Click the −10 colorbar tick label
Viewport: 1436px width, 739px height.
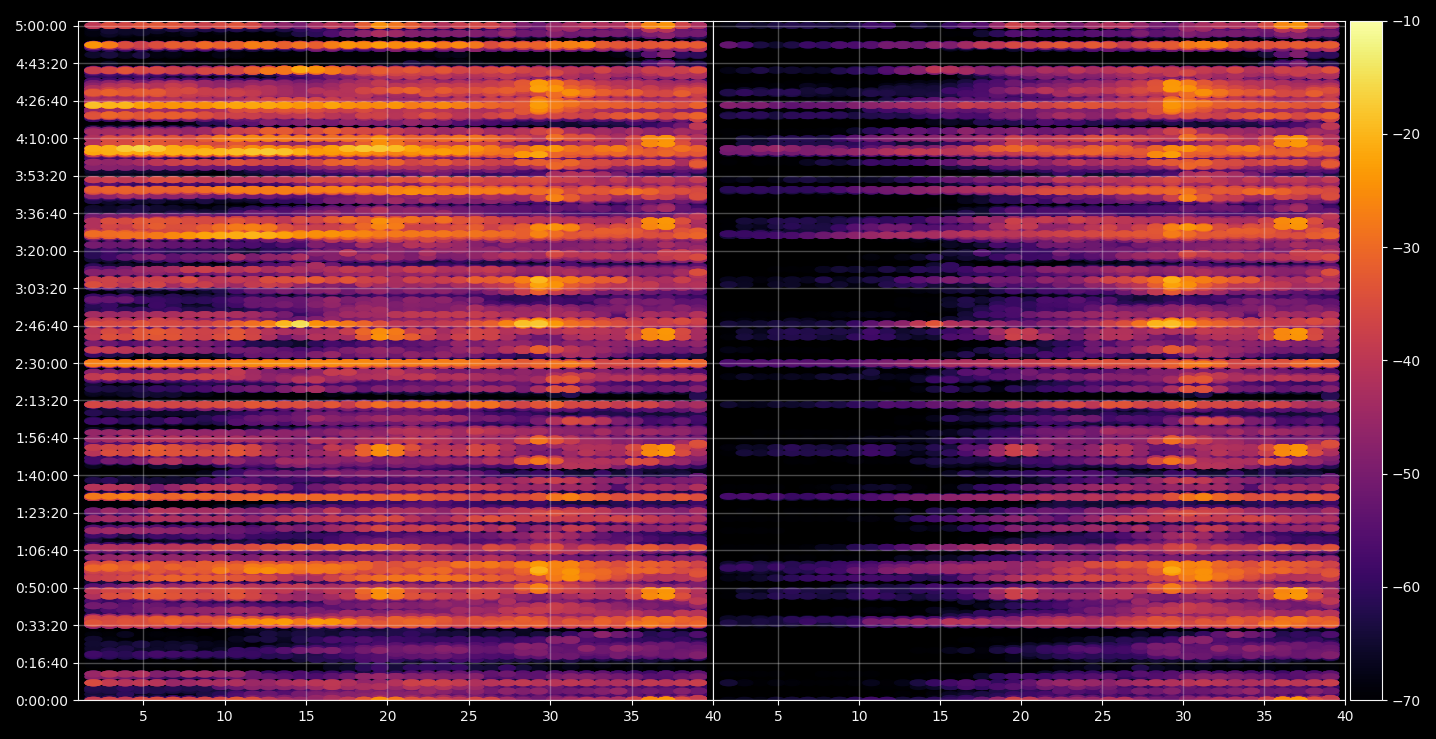[1405, 22]
